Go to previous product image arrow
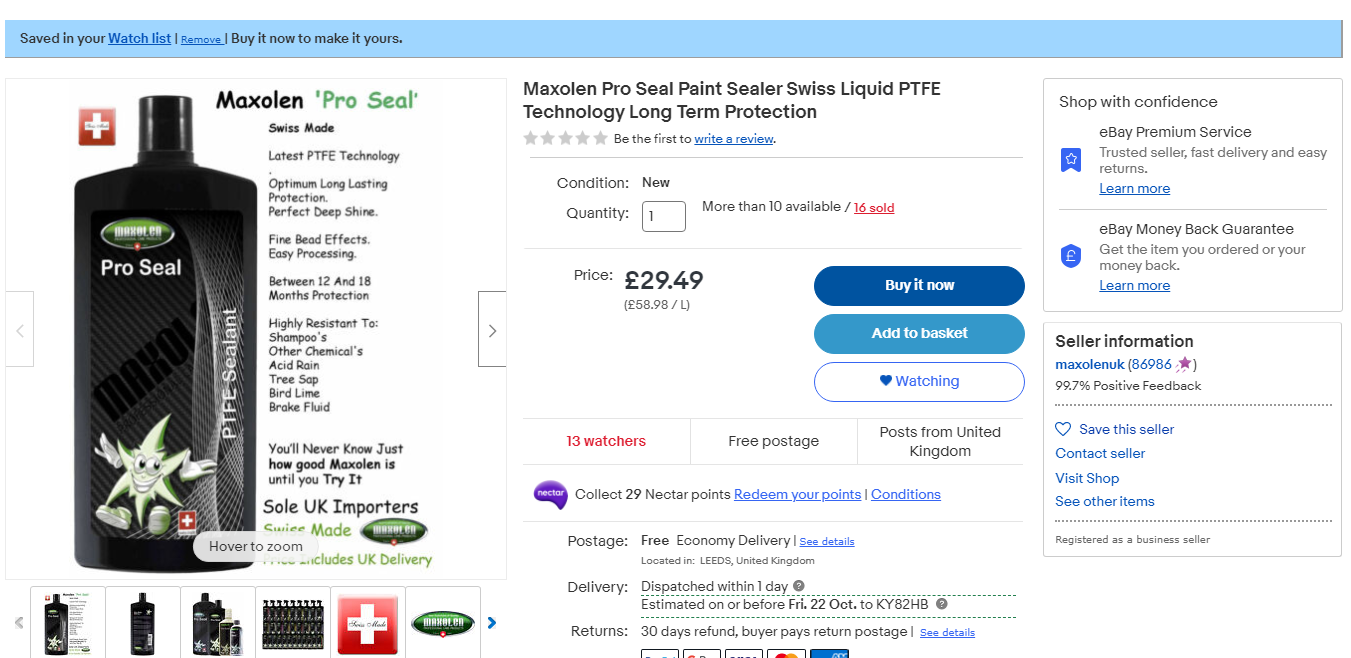This screenshot has height=658, width=1351. [20, 330]
